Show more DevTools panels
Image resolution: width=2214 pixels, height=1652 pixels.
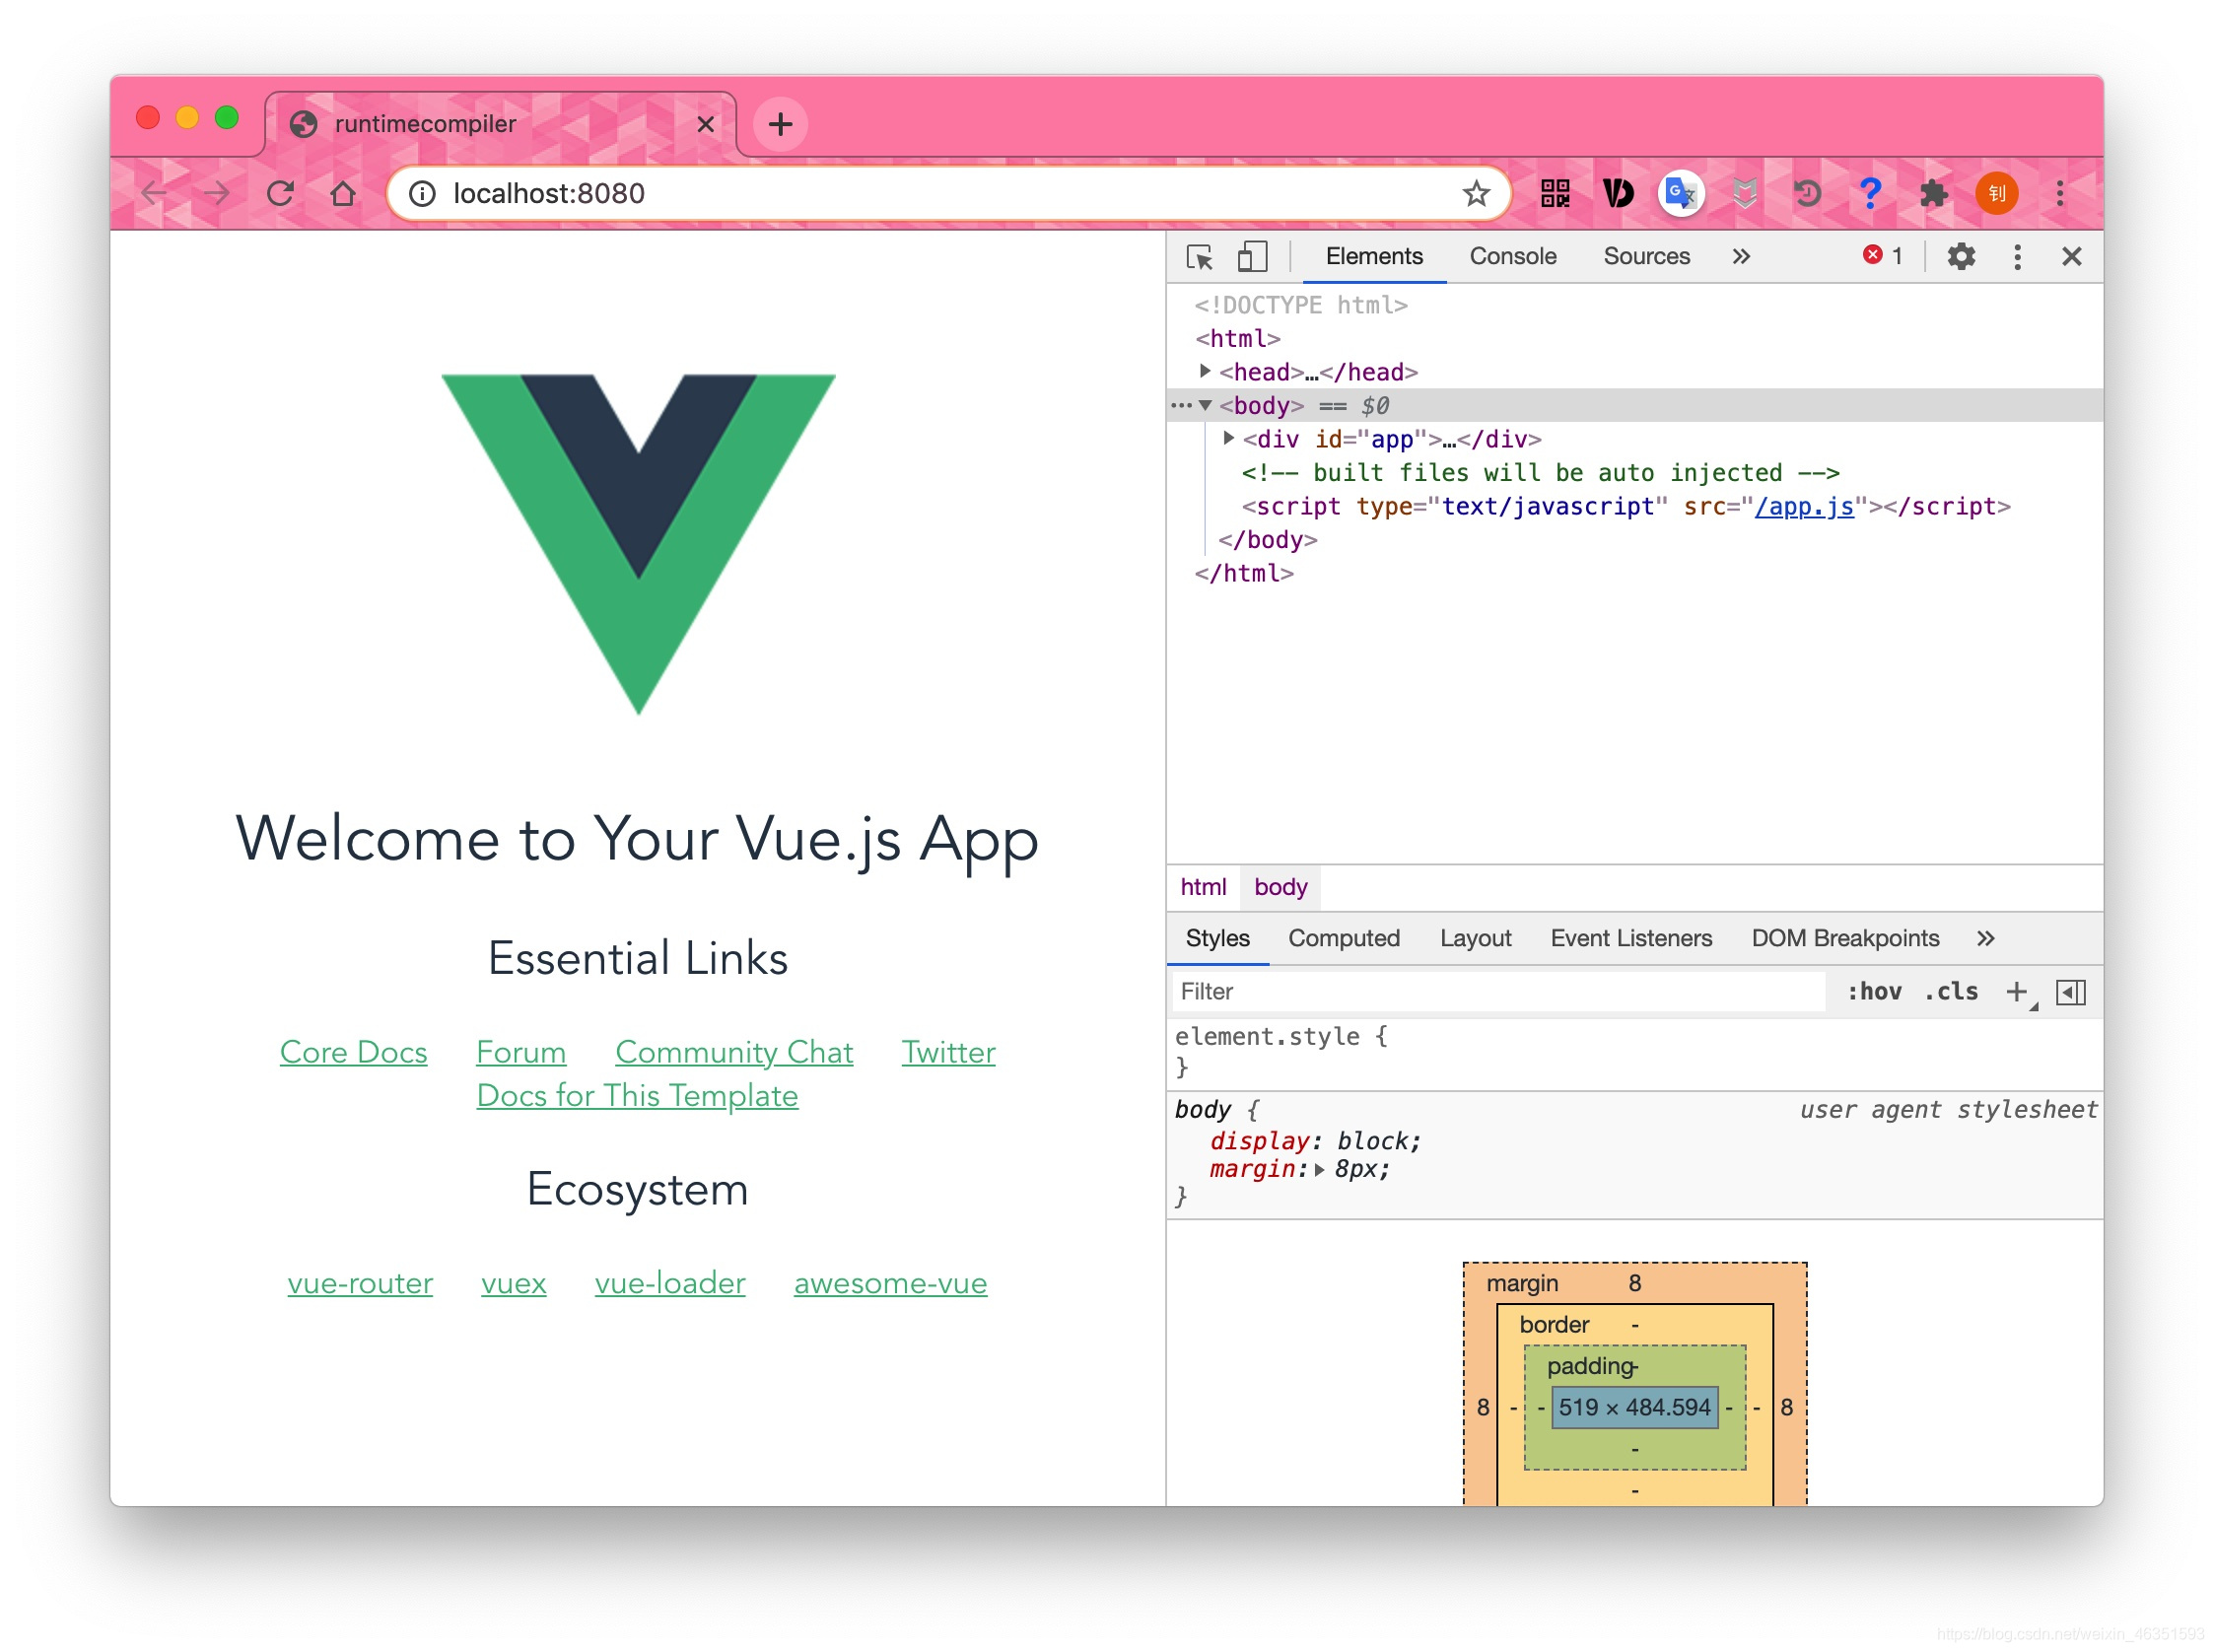[1740, 257]
